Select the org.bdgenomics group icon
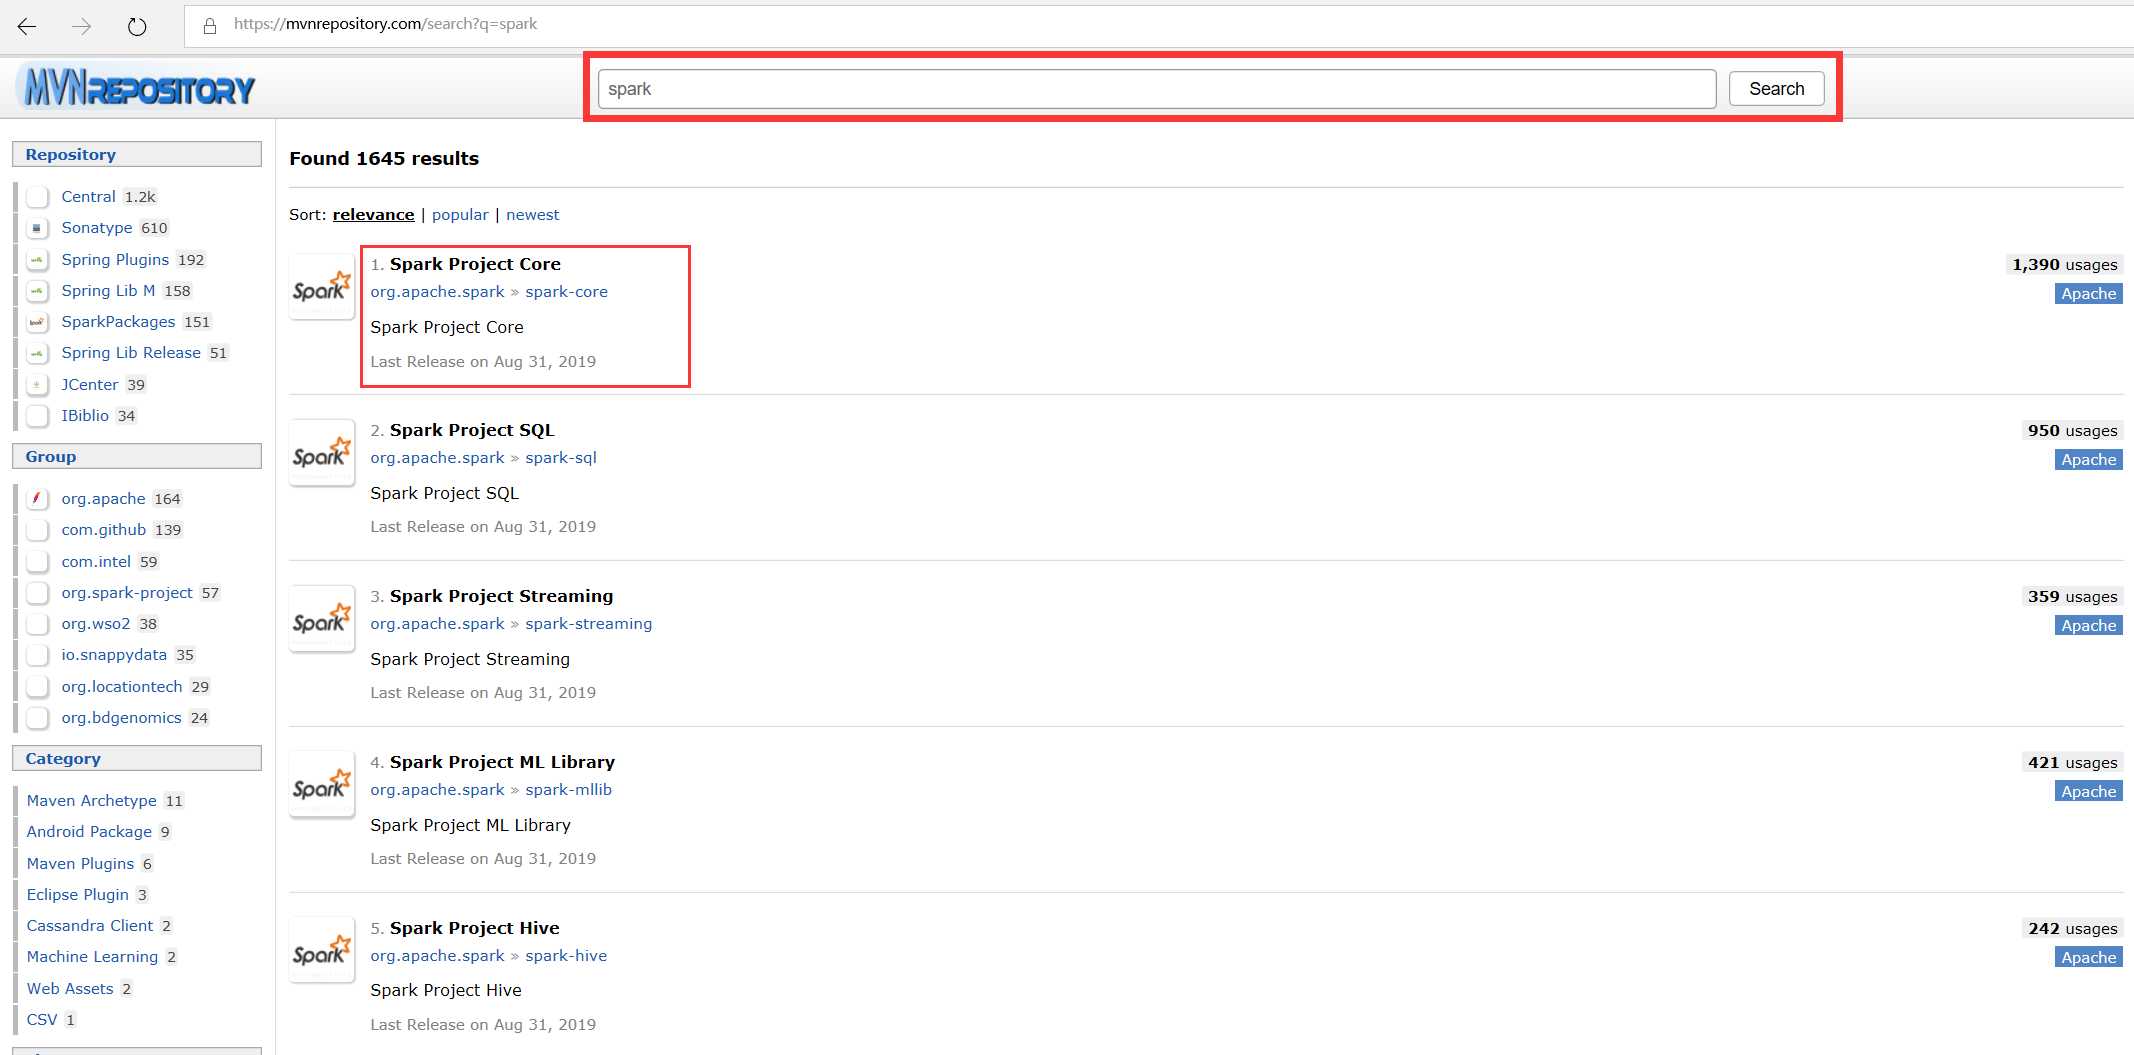The image size is (2134, 1055). click(x=37, y=718)
